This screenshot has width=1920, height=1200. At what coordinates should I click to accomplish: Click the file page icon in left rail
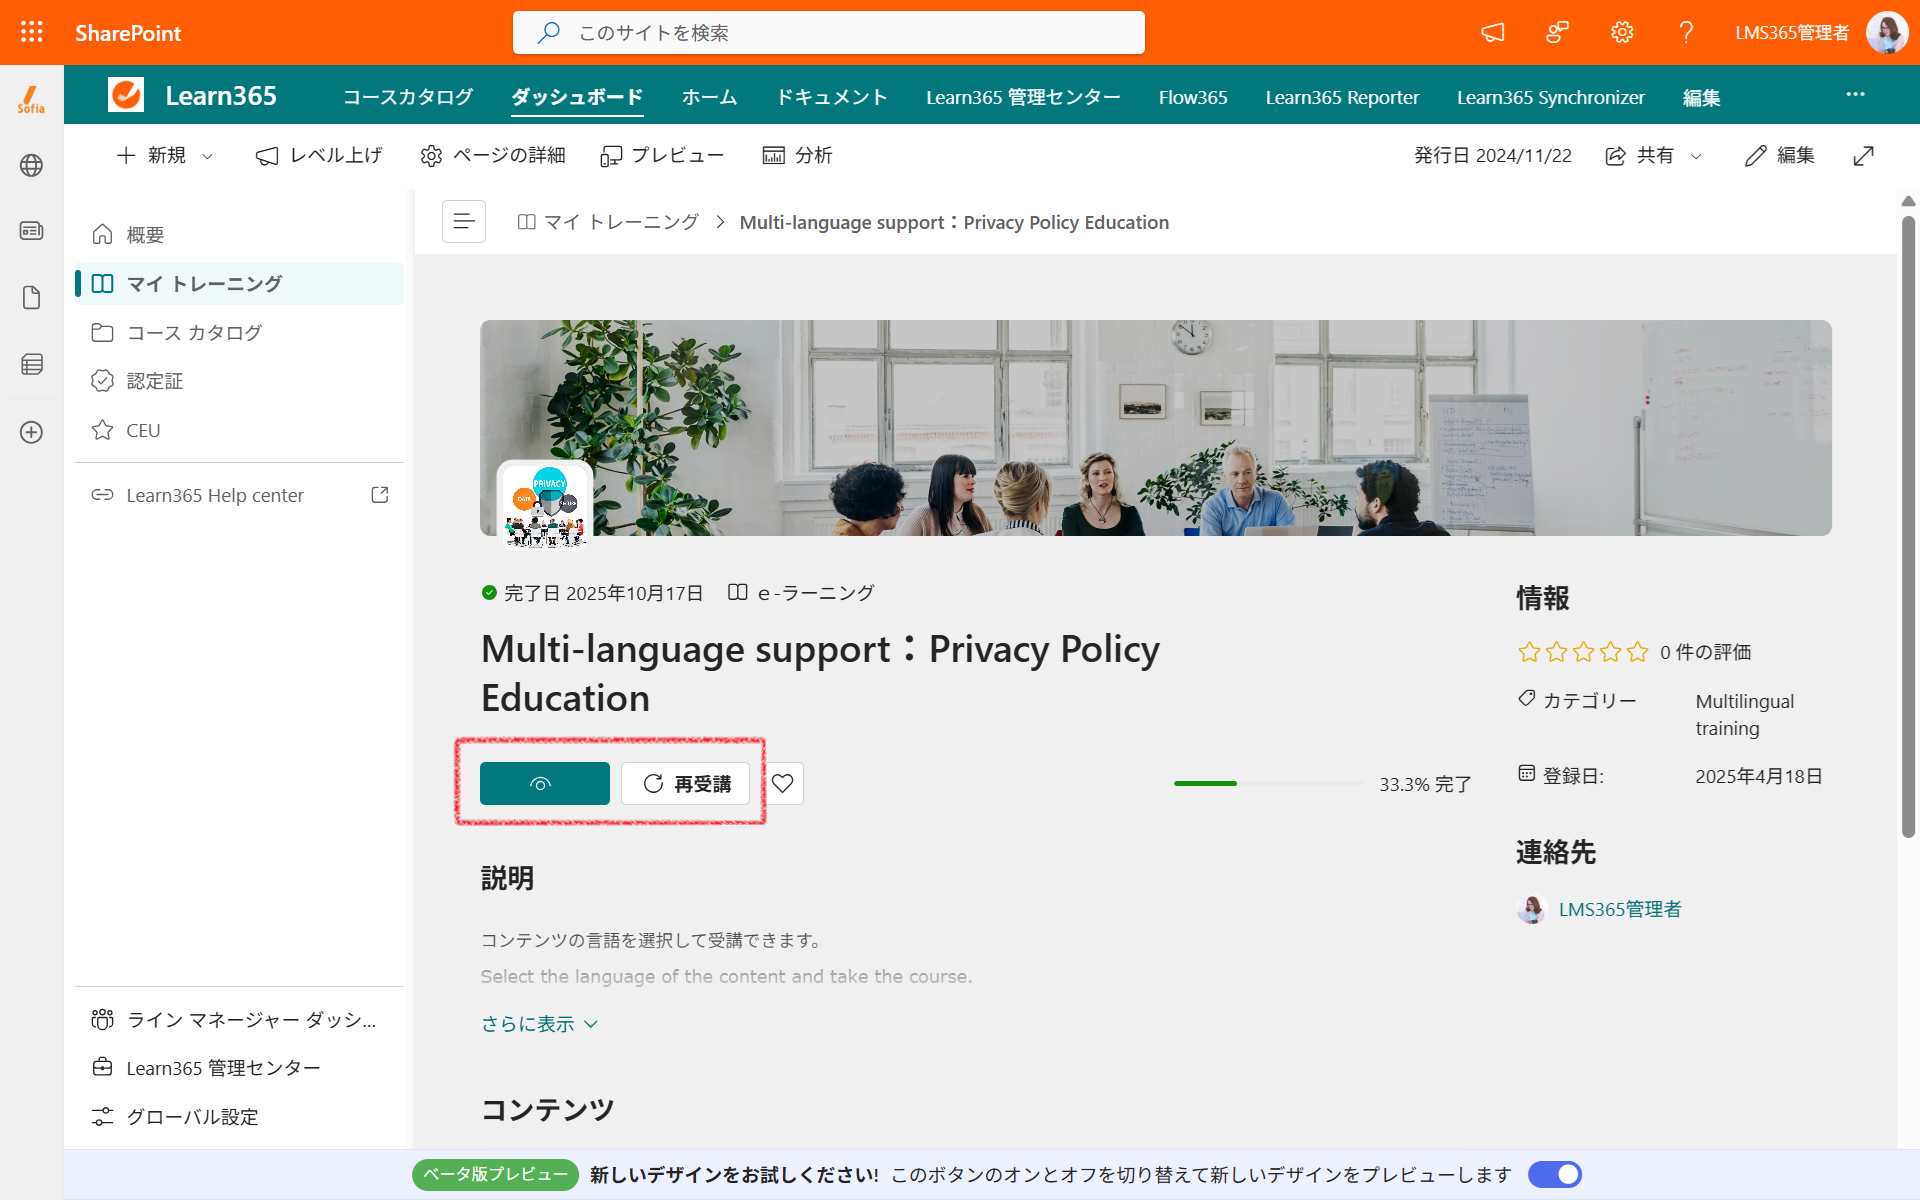(31, 298)
